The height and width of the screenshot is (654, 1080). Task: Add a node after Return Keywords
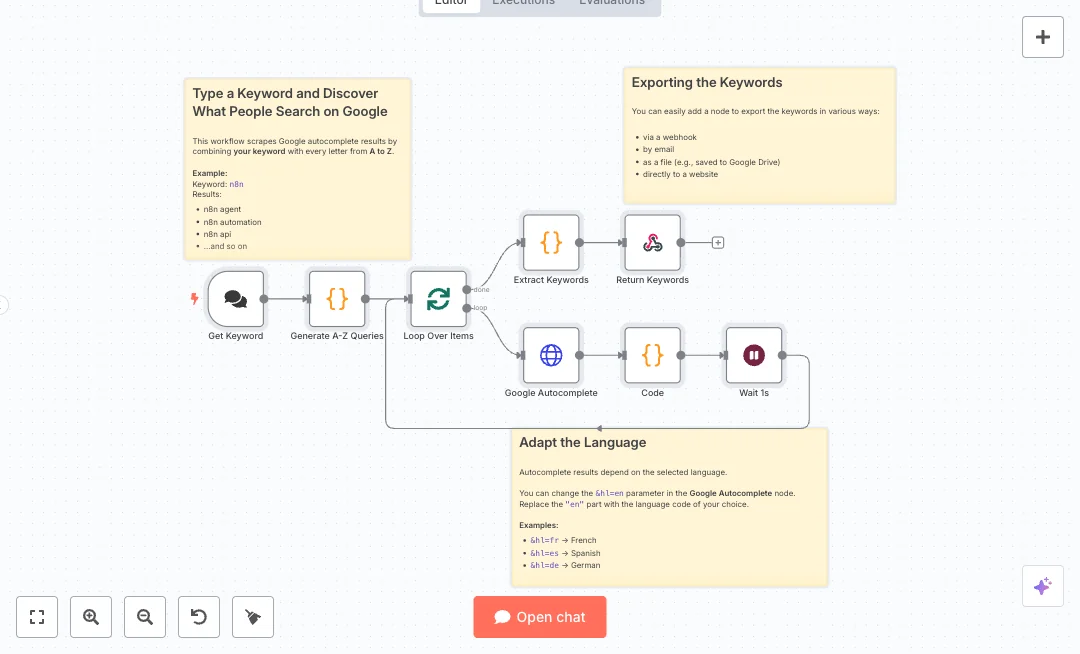[718, 242]
